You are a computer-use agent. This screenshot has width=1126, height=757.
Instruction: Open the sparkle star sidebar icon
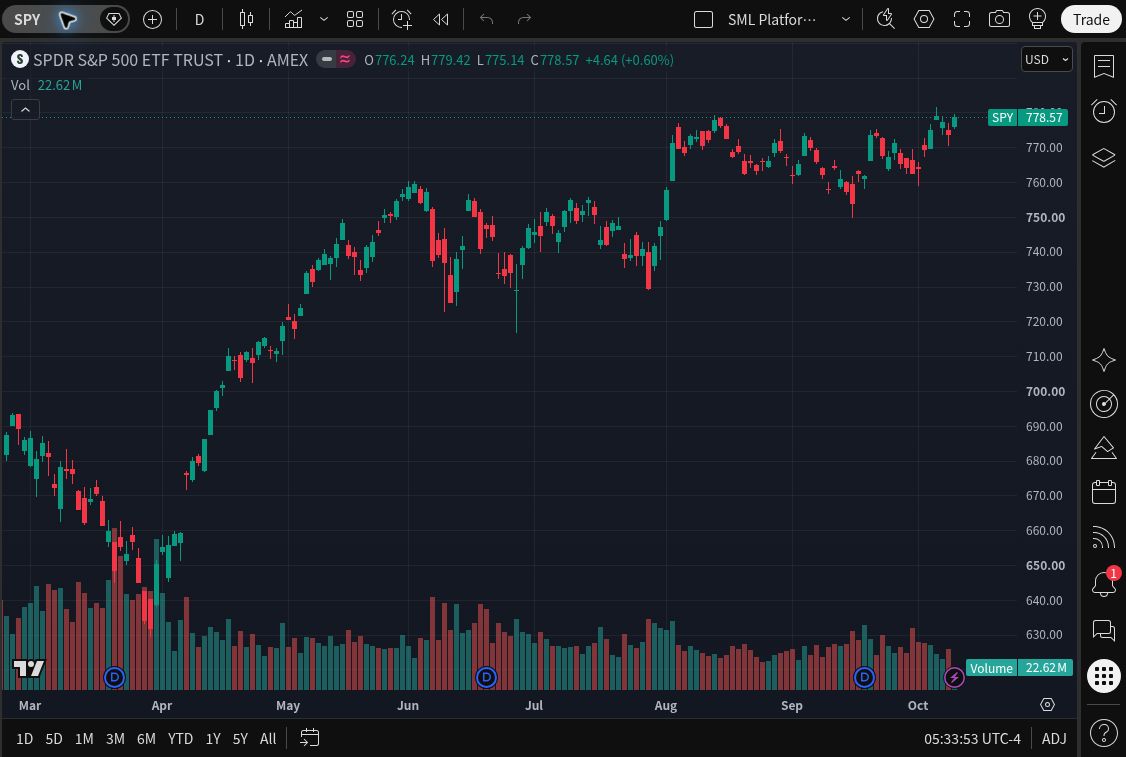pyautogui.click(x=1104, y=360)
